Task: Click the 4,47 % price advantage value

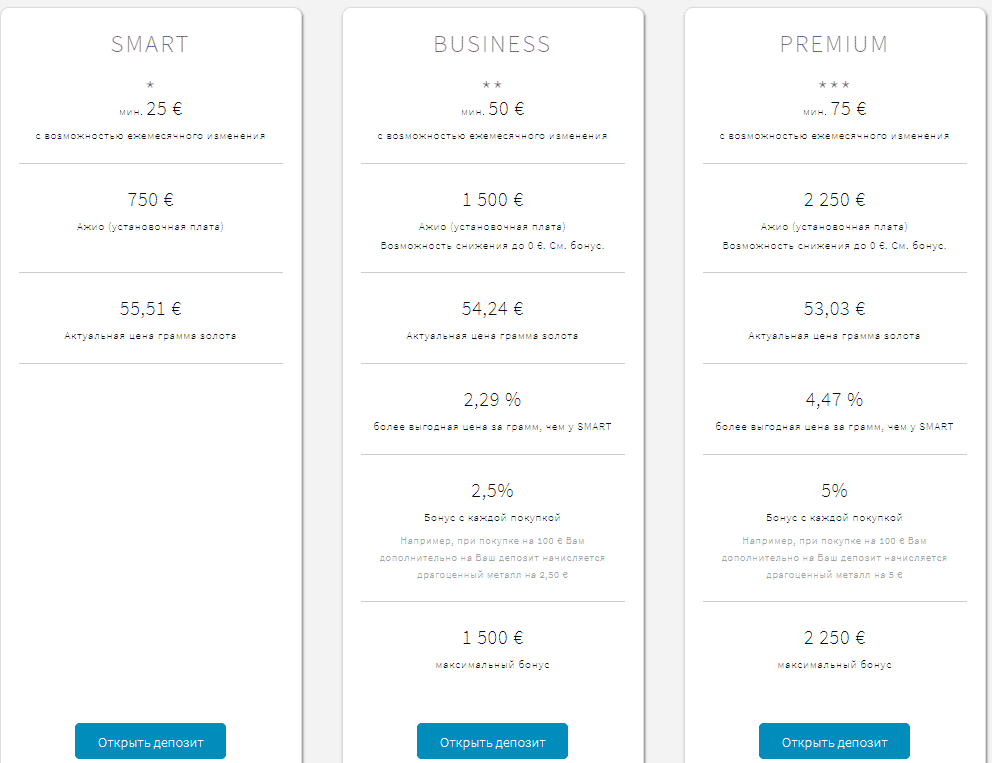Action: tap(834, 400)
